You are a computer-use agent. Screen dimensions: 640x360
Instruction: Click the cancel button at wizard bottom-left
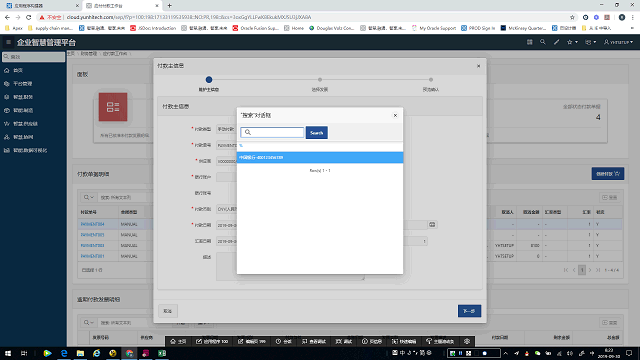[167, 311]
